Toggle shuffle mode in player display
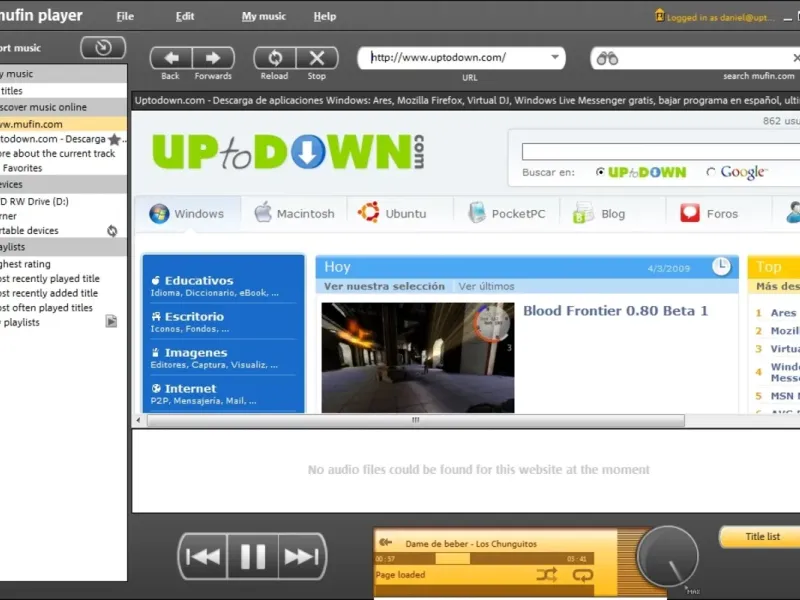The width and height of the screenshot is (800, 600). coord(547,576)
